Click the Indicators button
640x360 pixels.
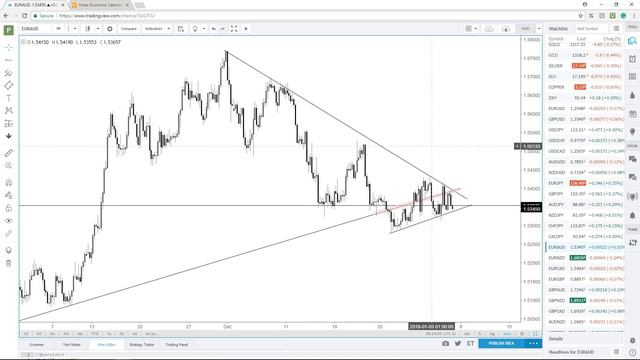(153, 29)
